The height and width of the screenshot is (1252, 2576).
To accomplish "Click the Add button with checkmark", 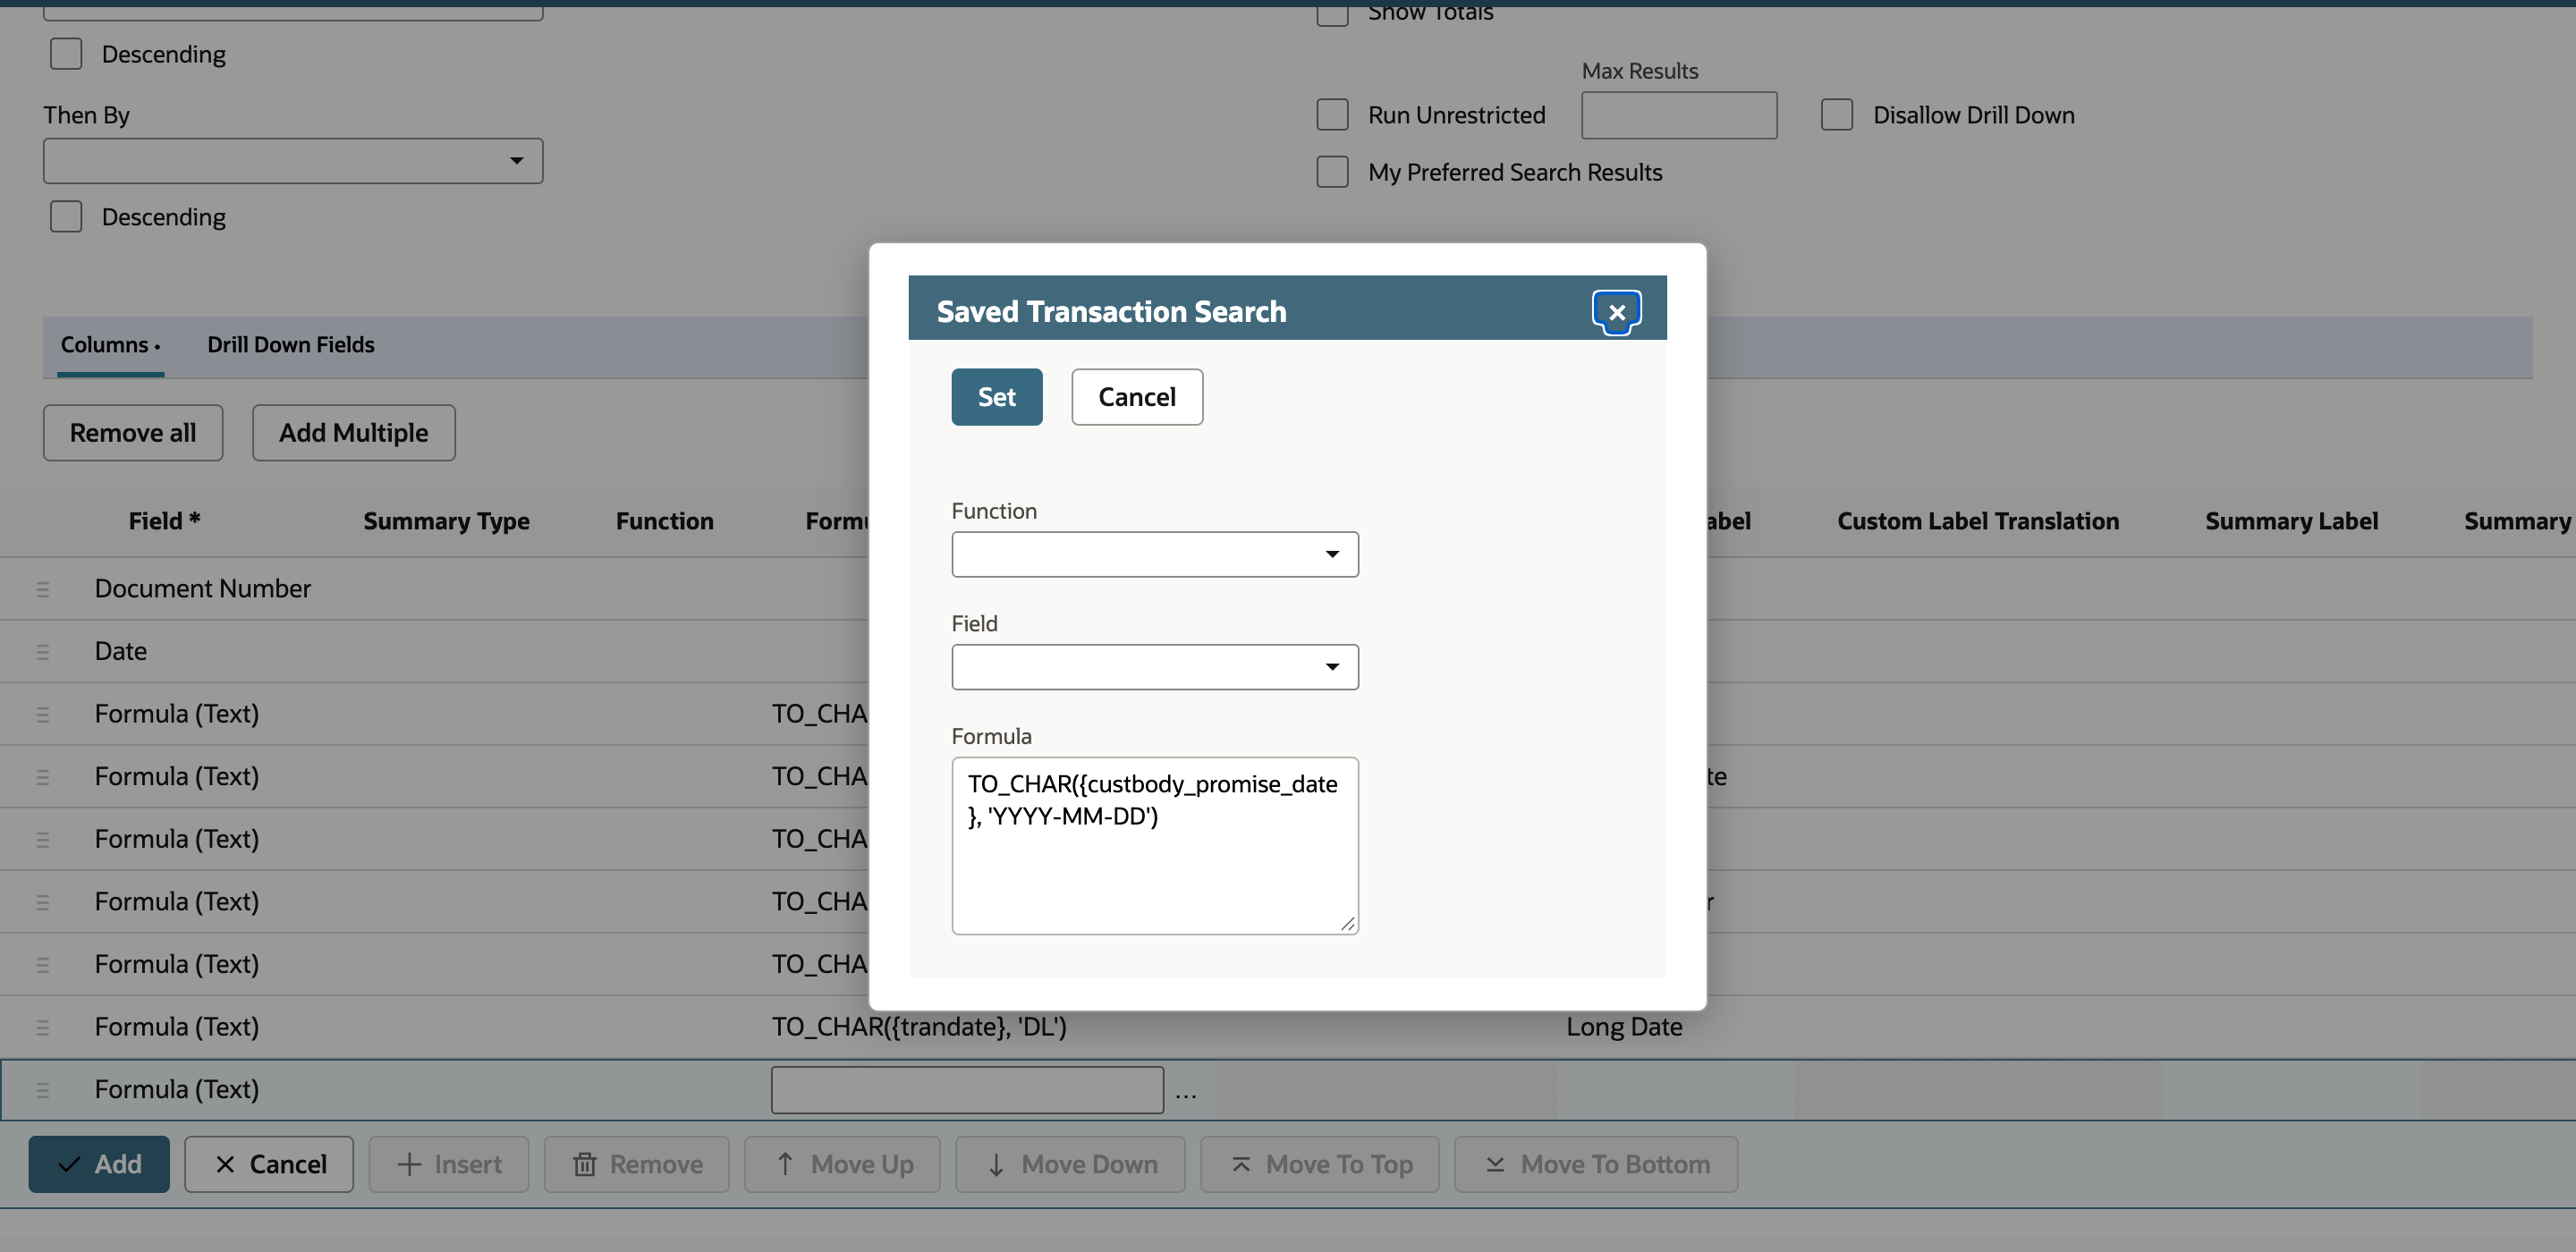I will (x=99, y=1164).
